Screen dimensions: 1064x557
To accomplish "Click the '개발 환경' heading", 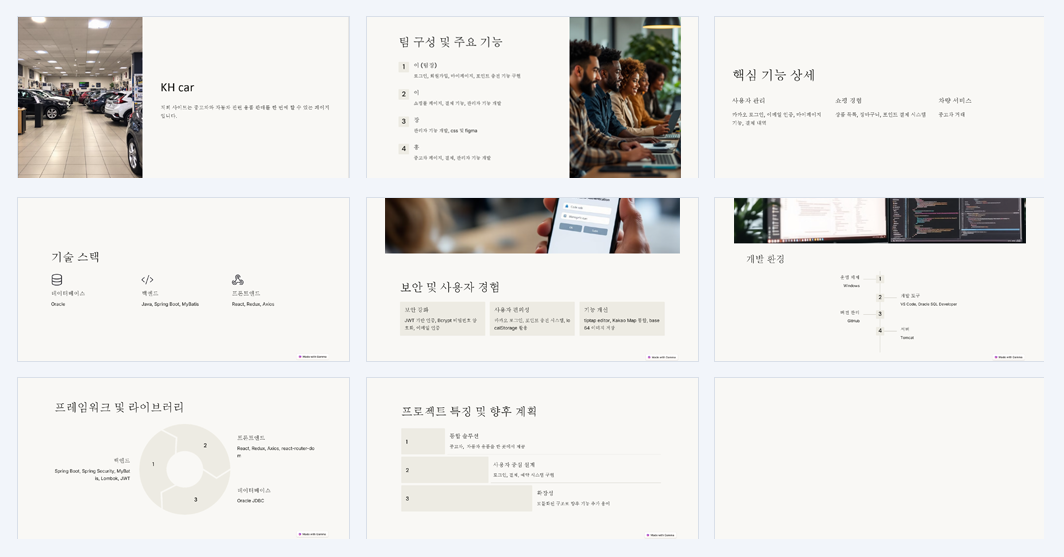I will [x=765, y=258].
